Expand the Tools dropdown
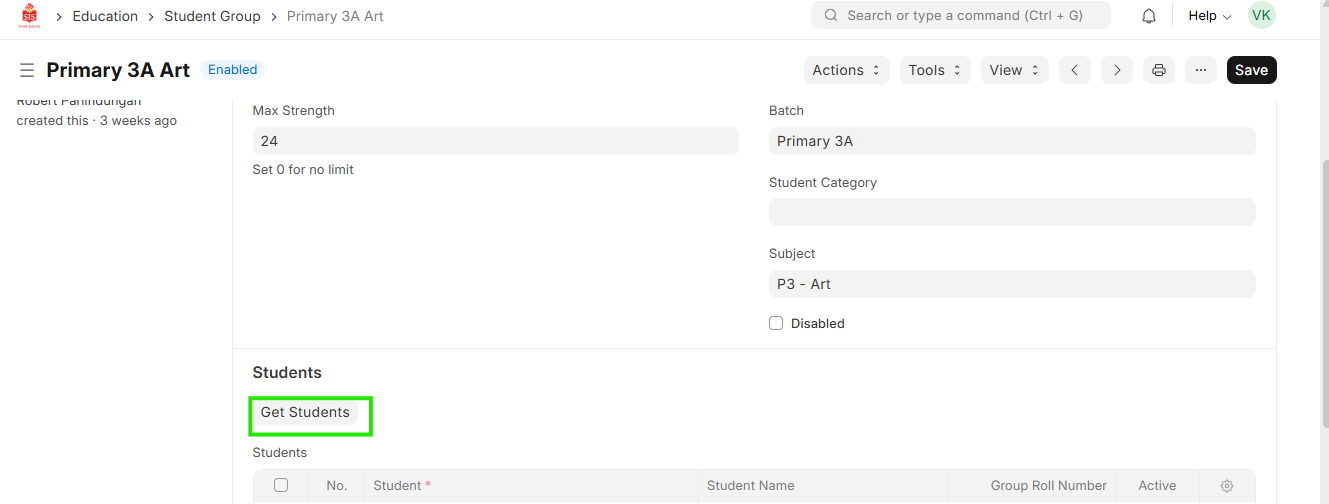Viewport: 1329px width, 504px height. [935, 70]
